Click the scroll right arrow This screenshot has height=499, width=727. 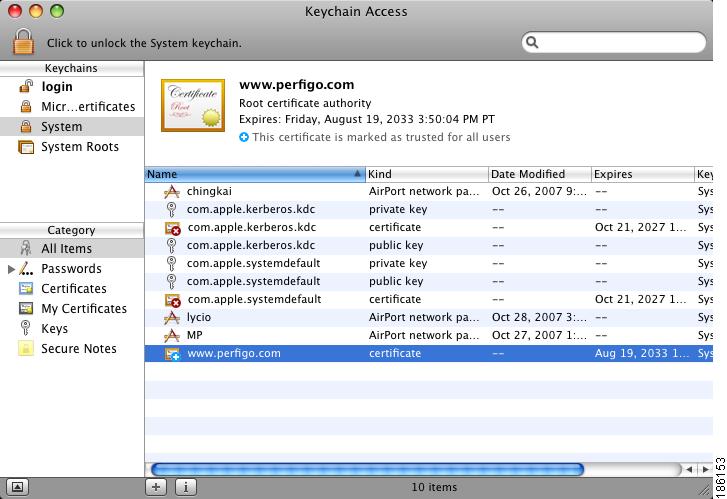point(705,469)
